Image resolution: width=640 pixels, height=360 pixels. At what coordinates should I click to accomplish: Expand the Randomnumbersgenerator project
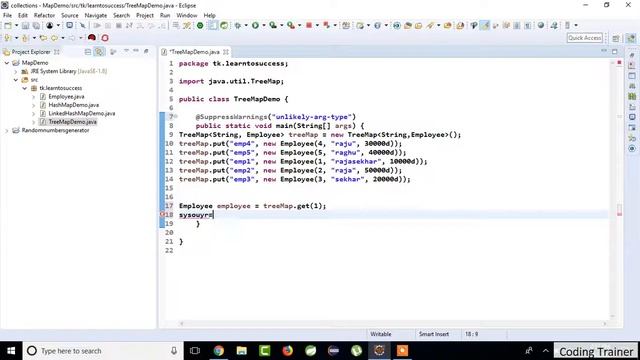coord(7,131)
